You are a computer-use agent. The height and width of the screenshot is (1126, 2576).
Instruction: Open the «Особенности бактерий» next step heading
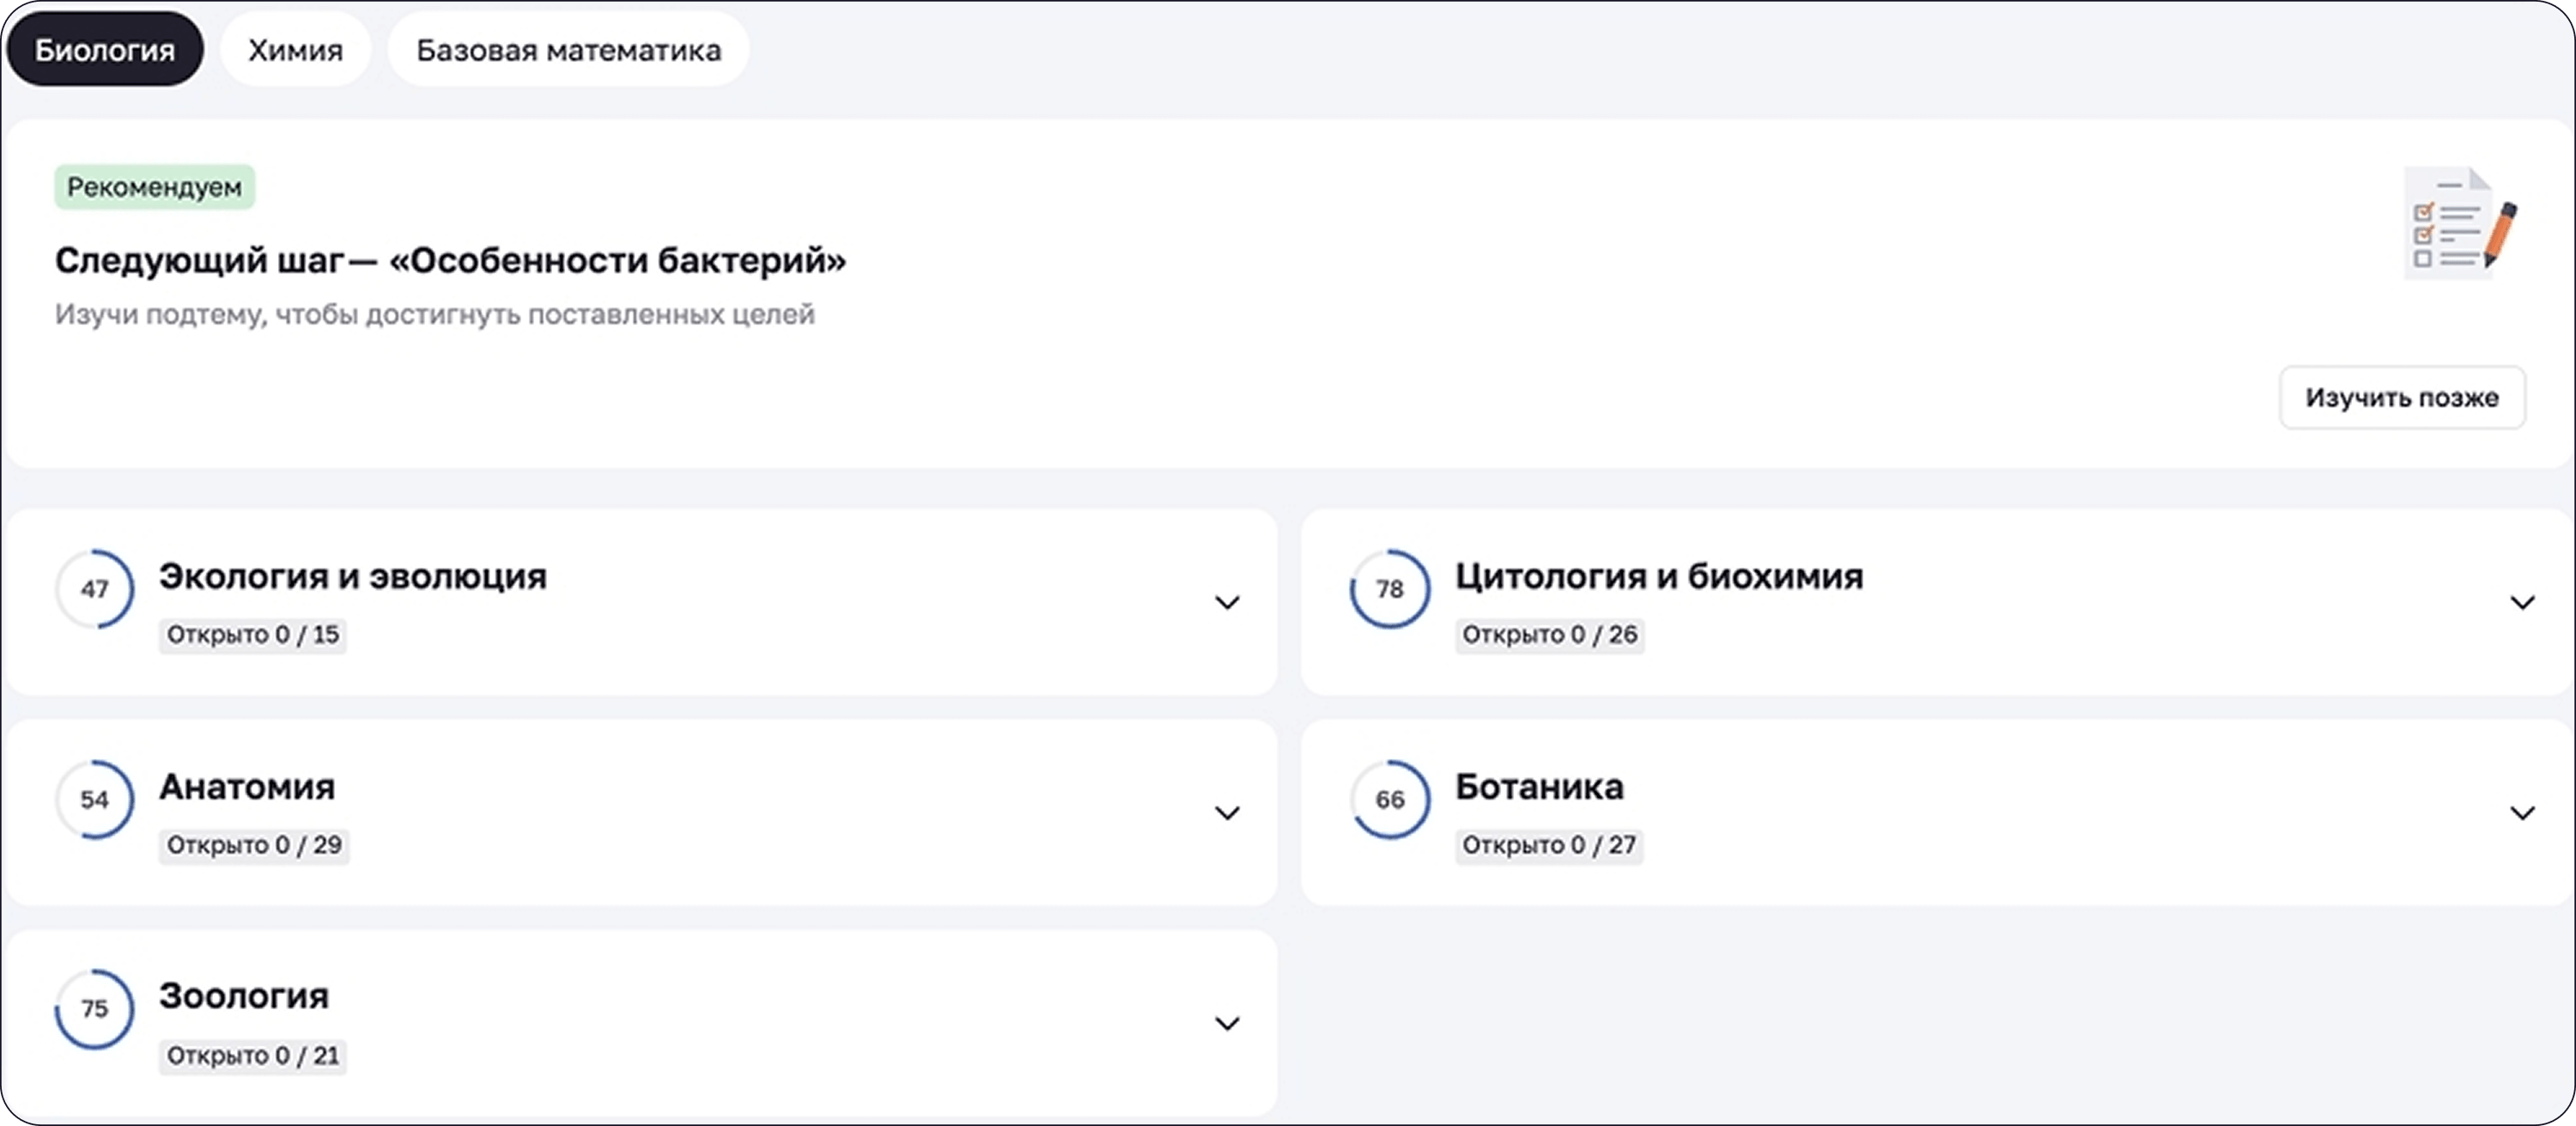450,260
